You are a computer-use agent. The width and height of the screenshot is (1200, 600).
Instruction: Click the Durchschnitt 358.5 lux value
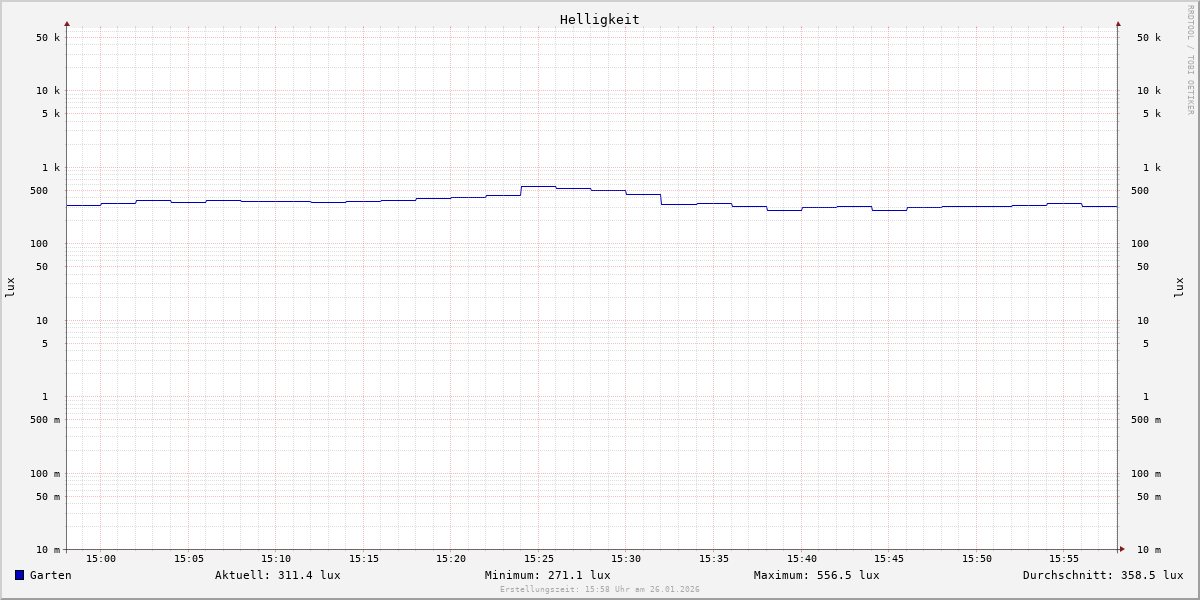point(1102,575)
